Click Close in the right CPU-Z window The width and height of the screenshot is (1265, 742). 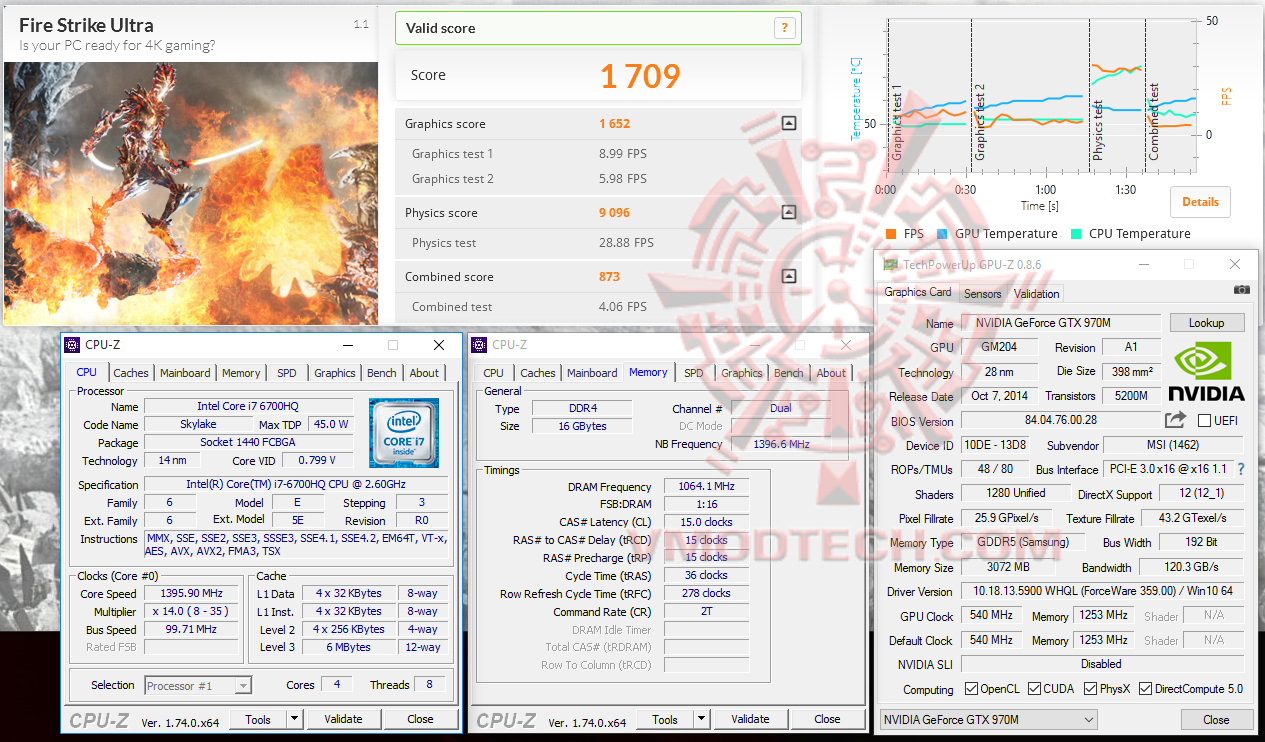coord(827,719)
